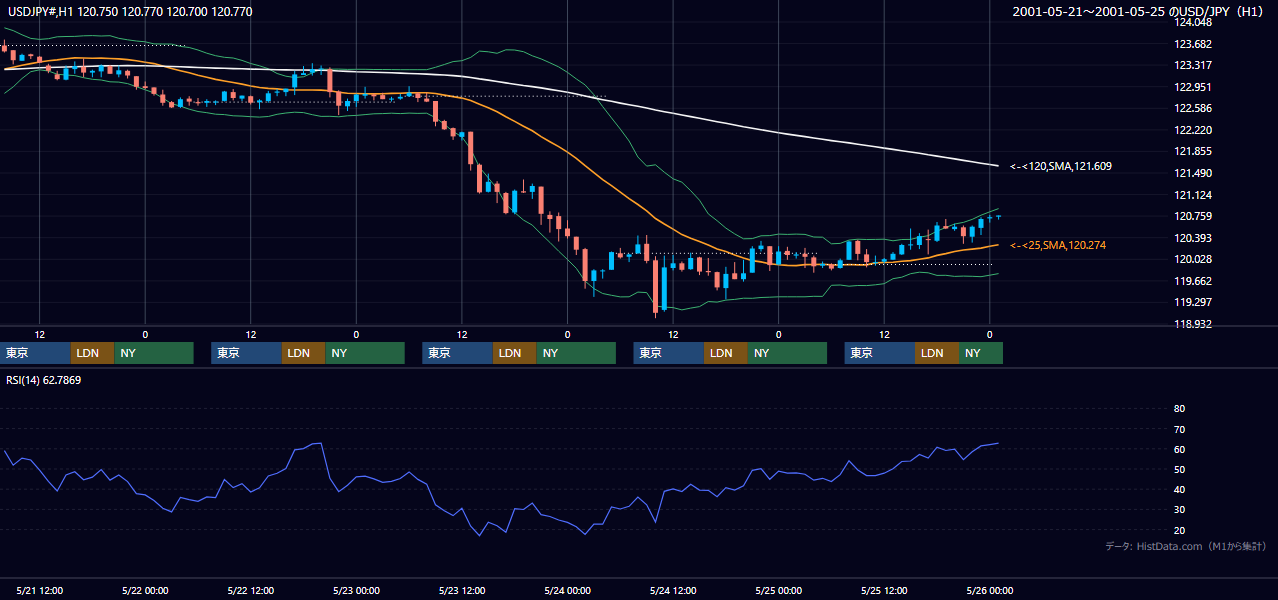Screen dimensions: 1278x600
Task: Select the 東京 session block for 5/21
Action: click(35, 353)
